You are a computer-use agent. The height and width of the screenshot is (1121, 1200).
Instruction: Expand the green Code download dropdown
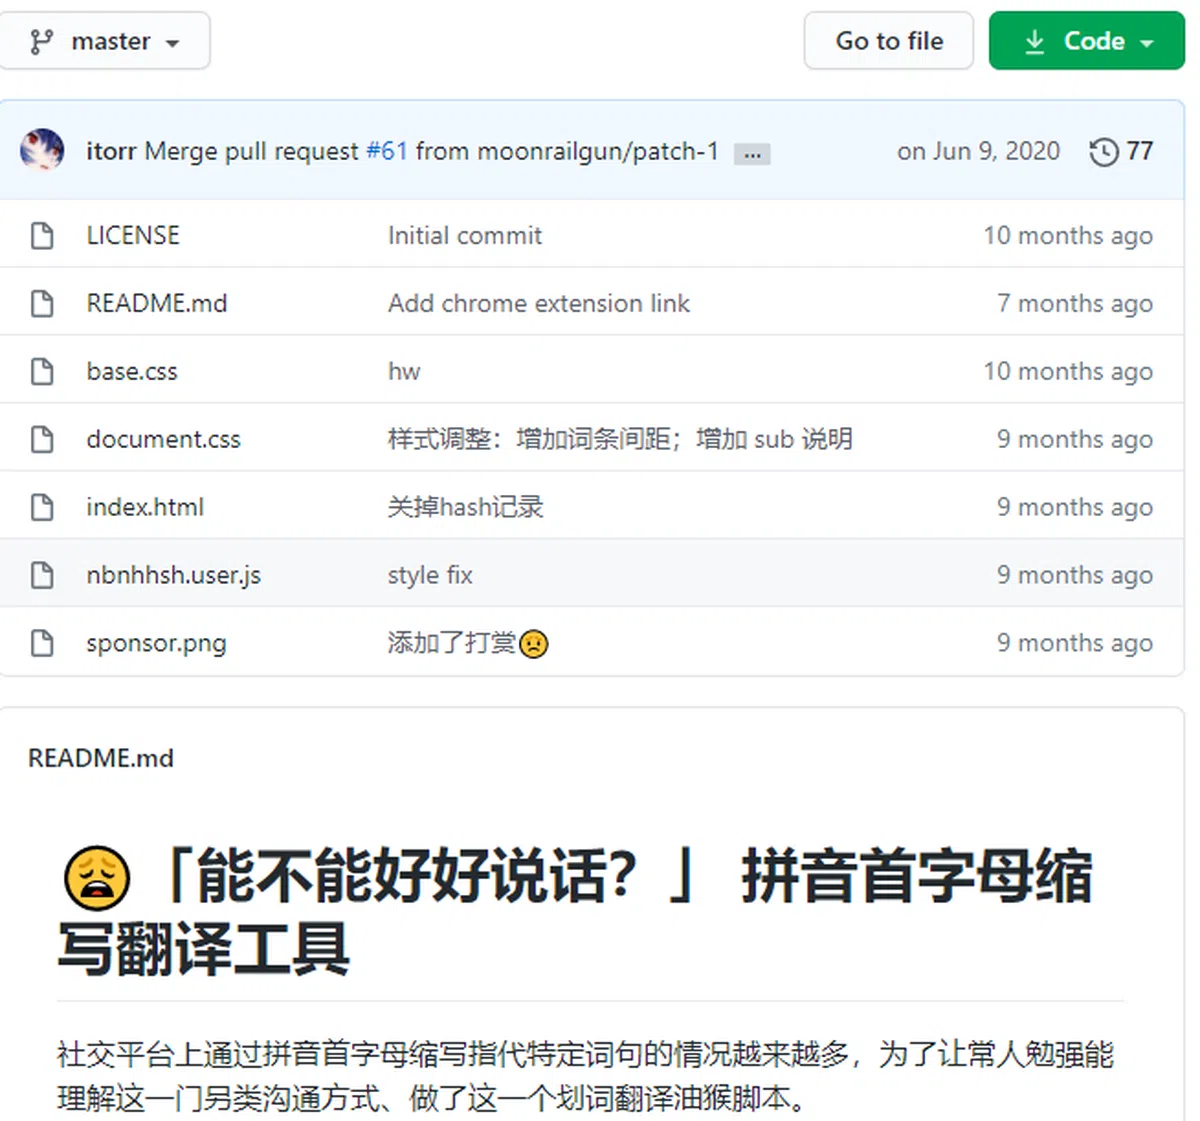(1086, 41)
